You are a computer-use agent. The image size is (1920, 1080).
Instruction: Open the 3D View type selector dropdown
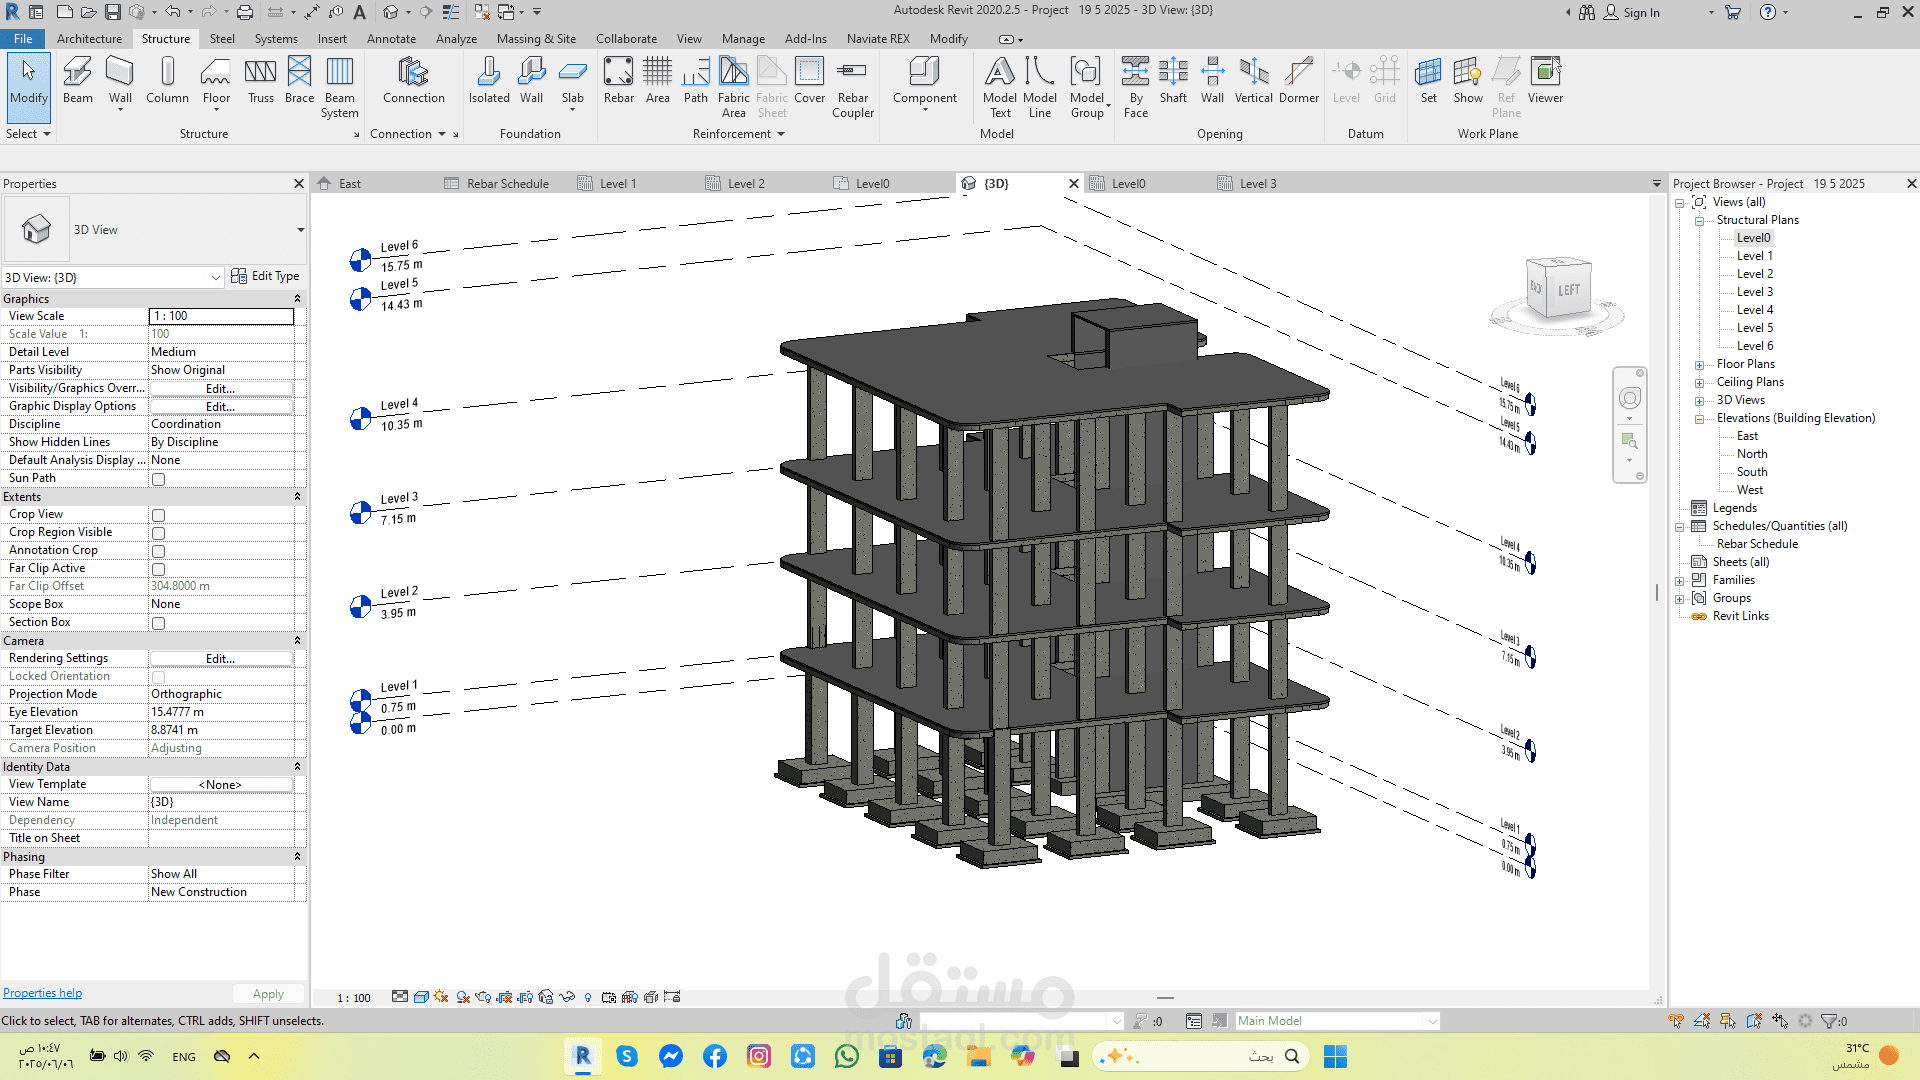300,230
